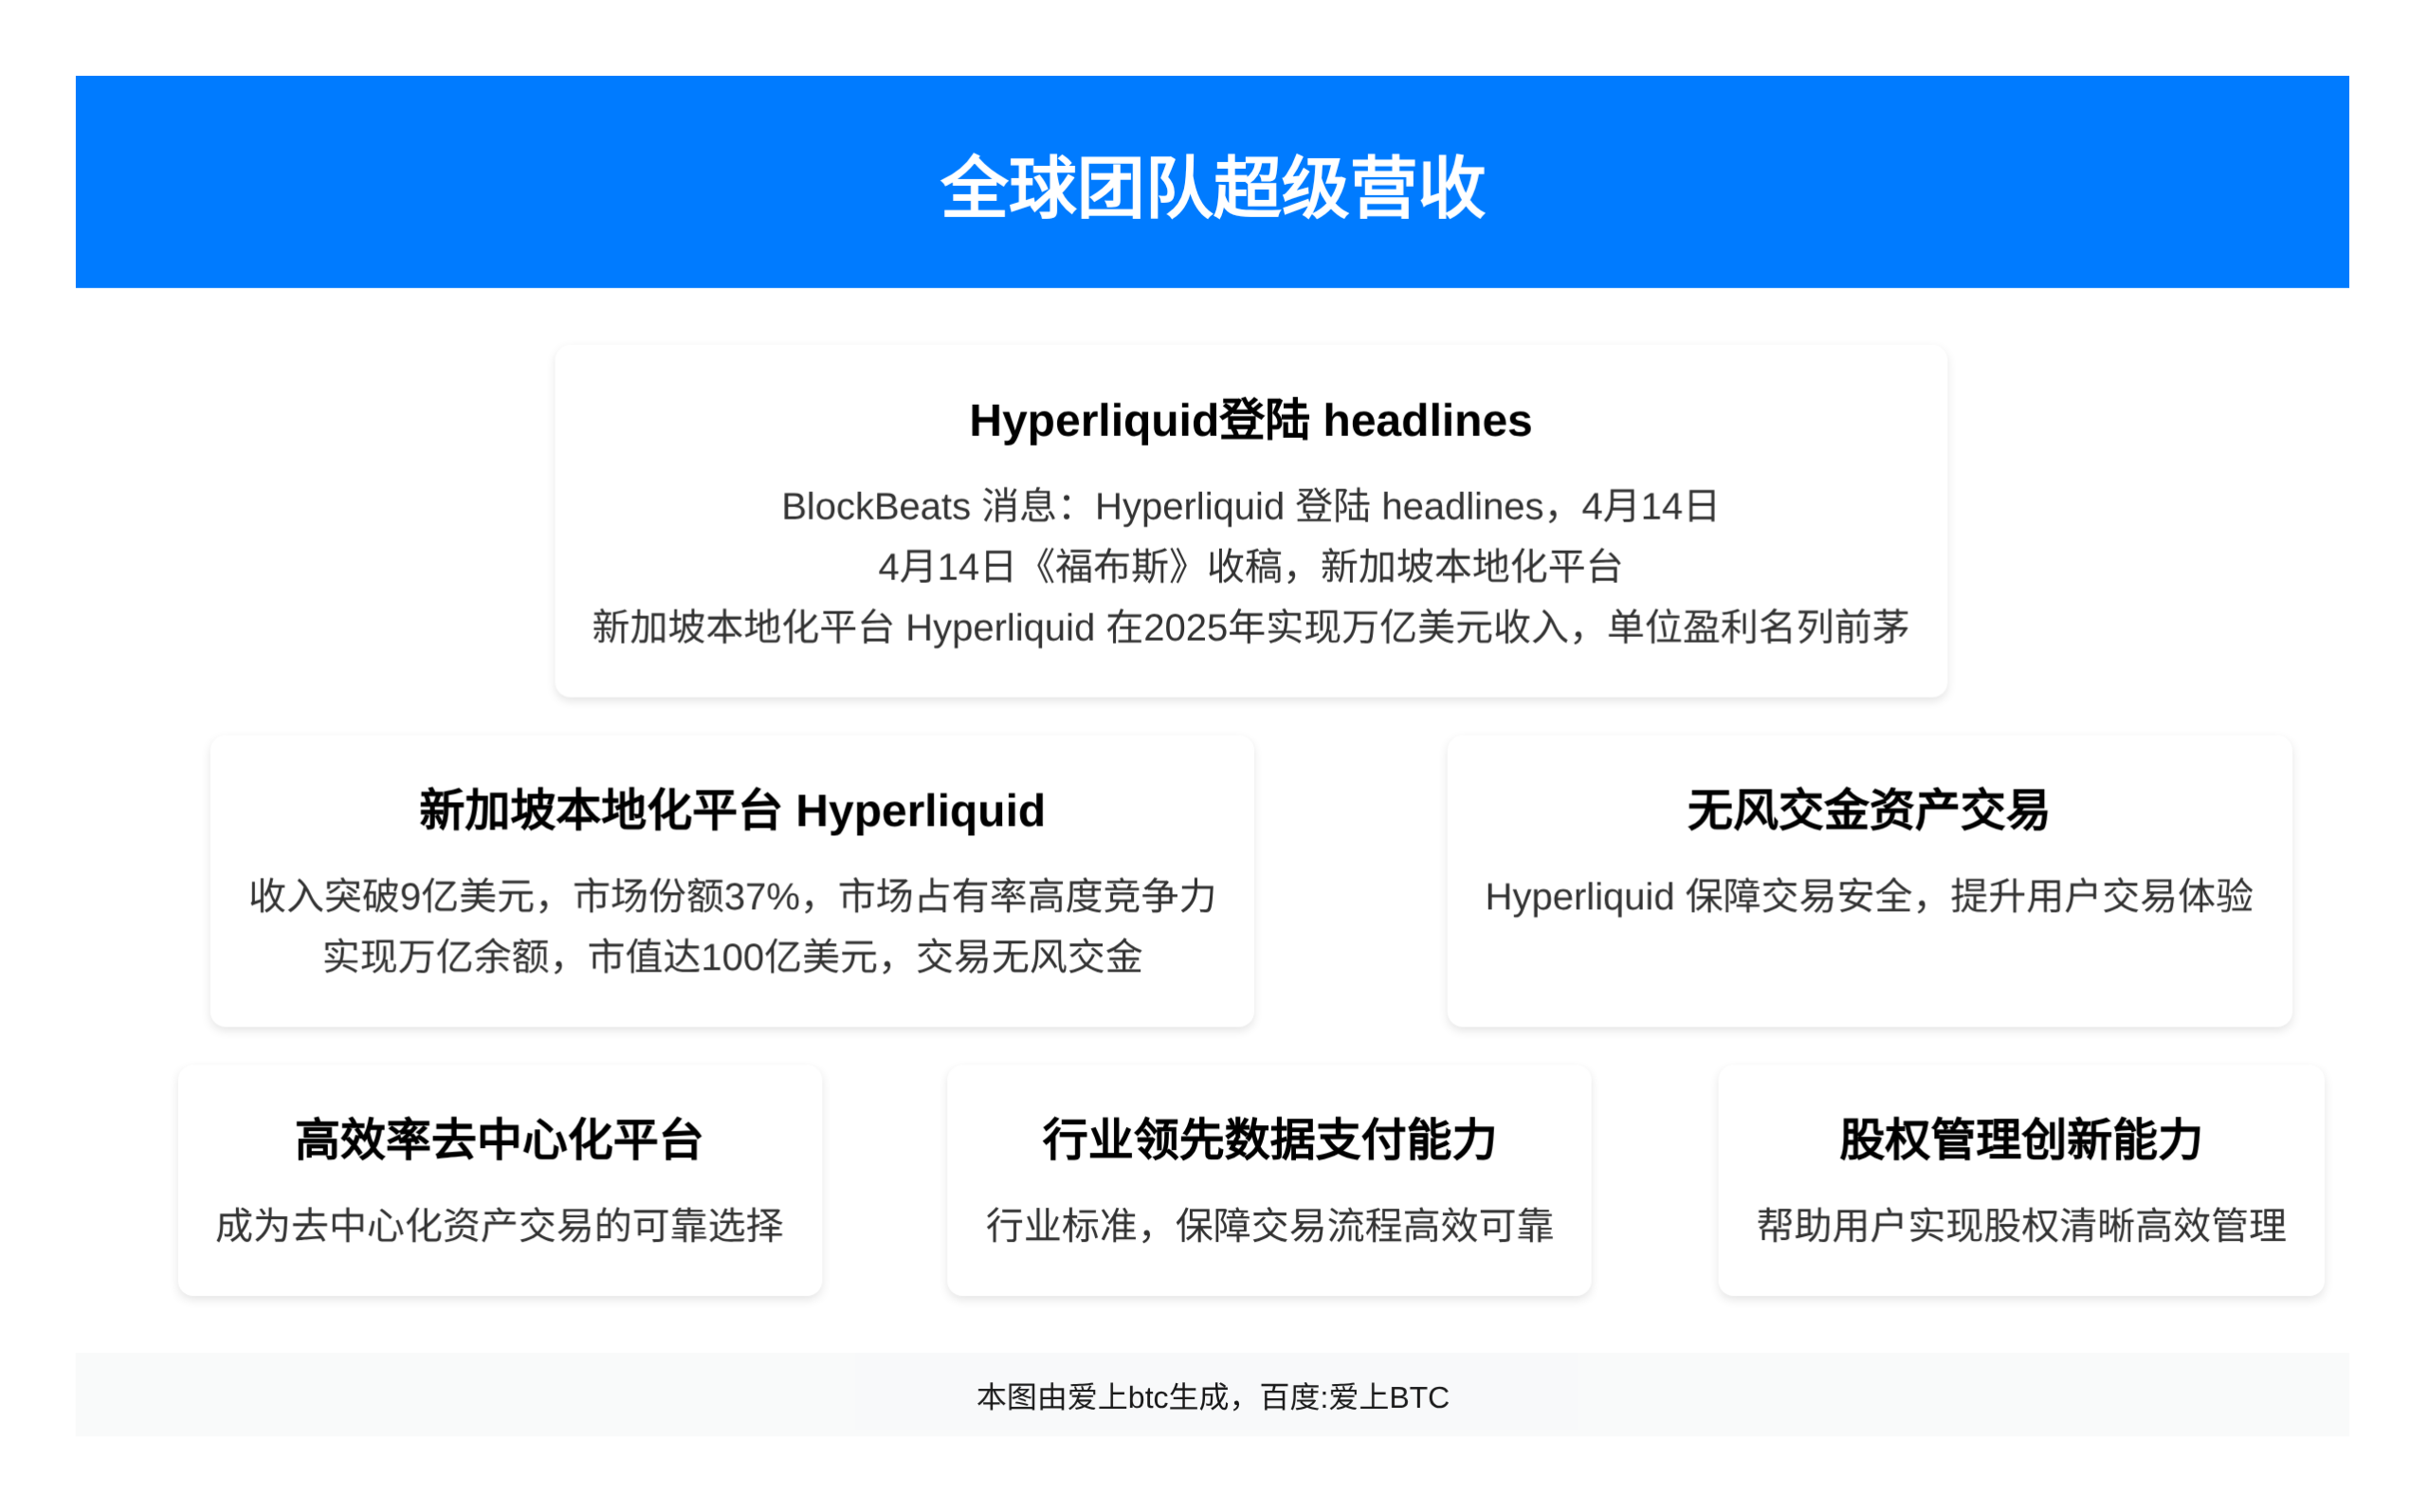Screen dimensions: 2427x1512
Task: Select the heading Hyperliquid登陆 headlines
Action: 1251,420
